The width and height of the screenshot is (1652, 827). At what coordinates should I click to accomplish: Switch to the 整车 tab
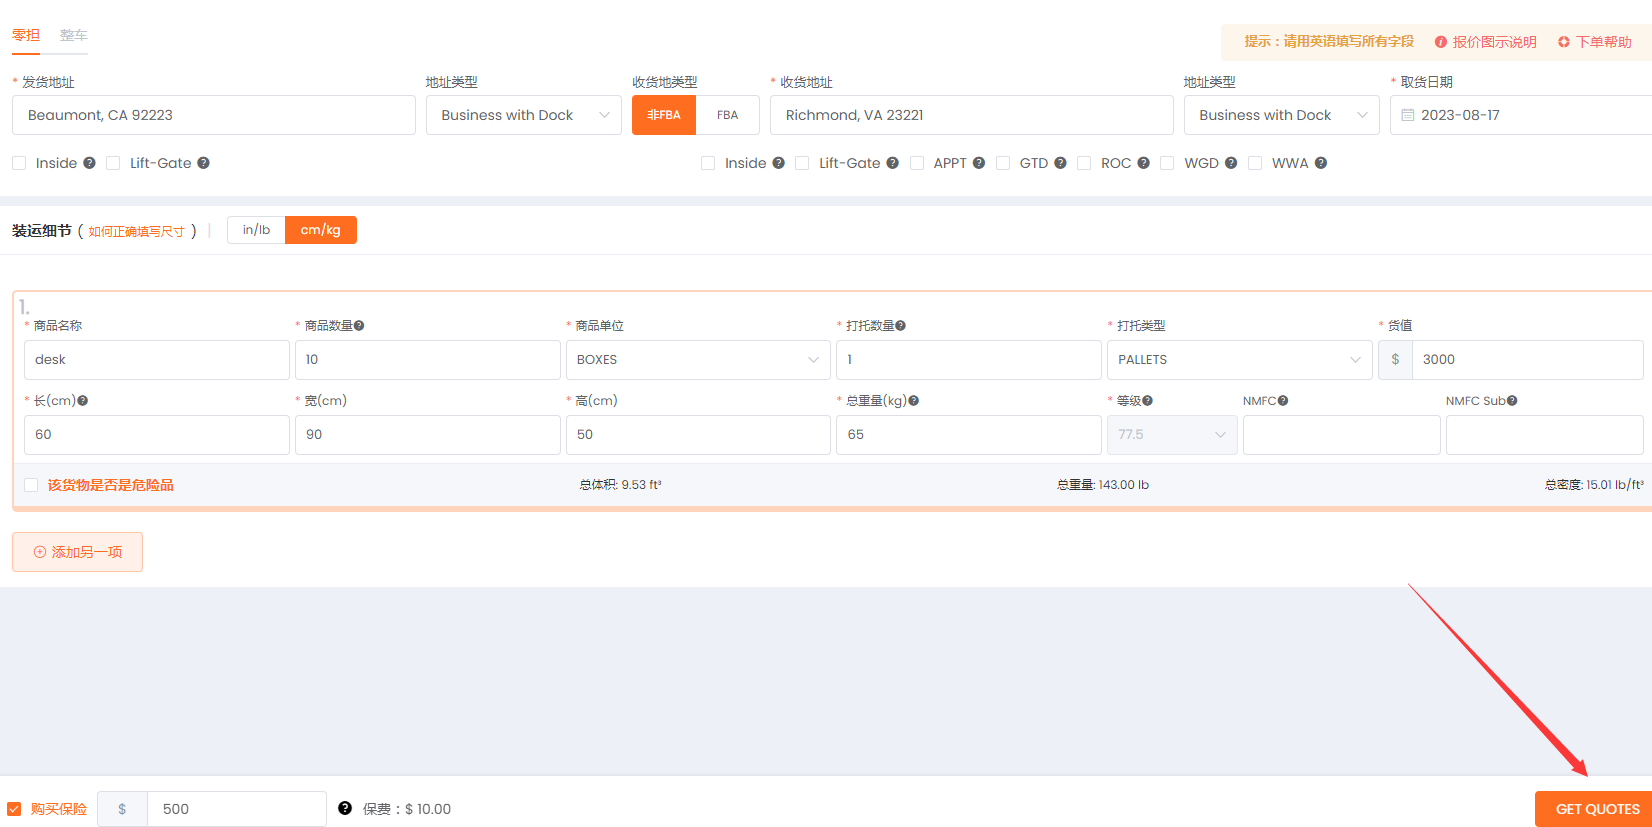tap(73, 35)
